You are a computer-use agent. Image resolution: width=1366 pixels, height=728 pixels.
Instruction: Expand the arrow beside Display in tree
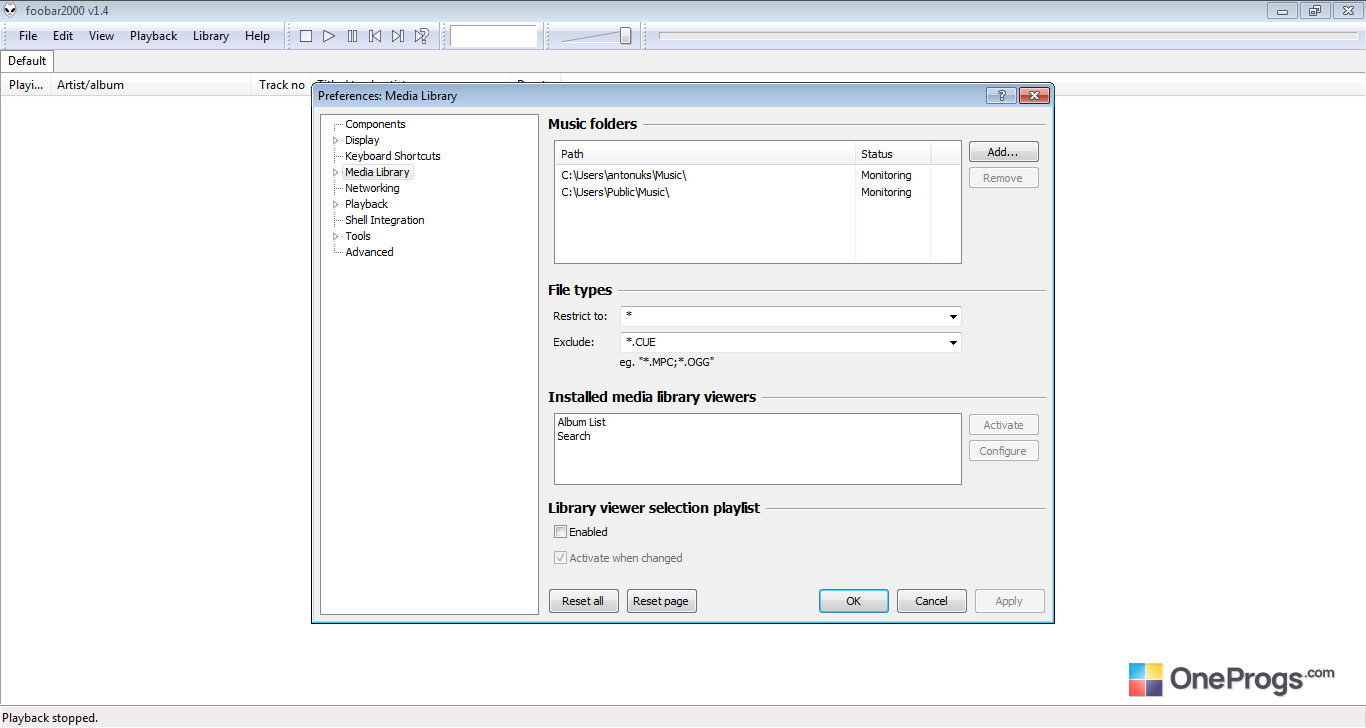pos(336,141)
